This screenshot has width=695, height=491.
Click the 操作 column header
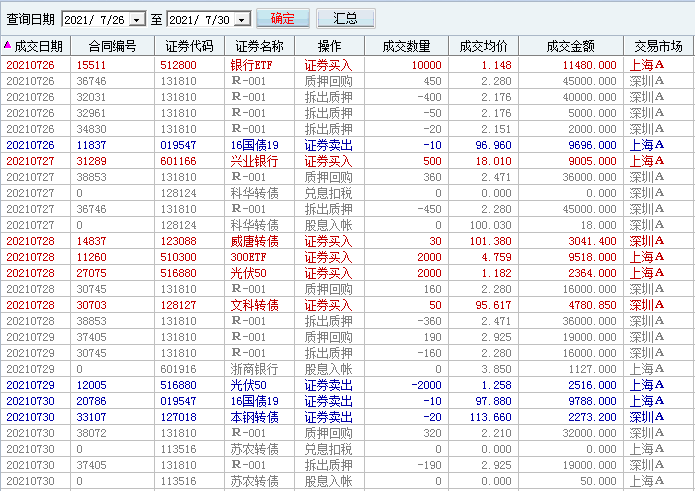point(329,46)
